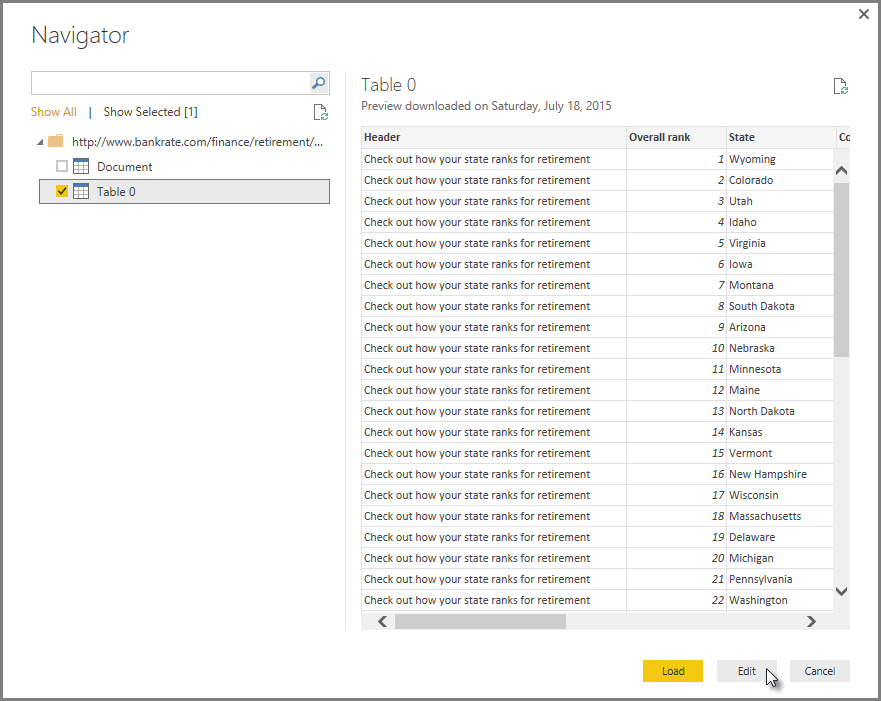Click the Header cell in Utah row
This screenshot has width=881, height=701.
(x=494, y=201)
